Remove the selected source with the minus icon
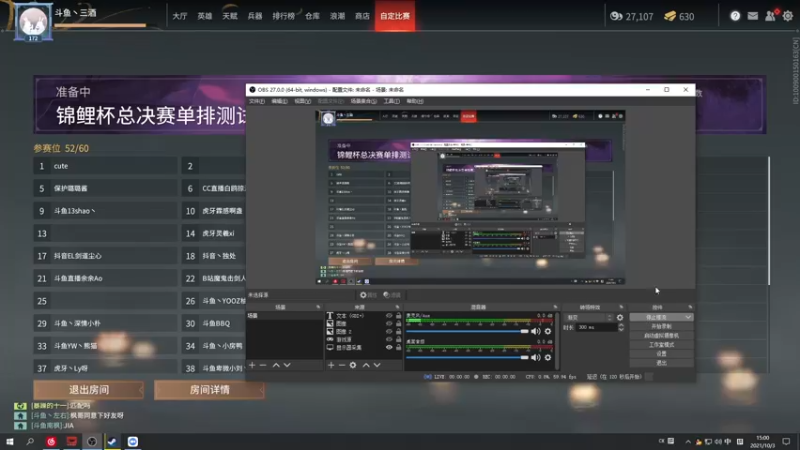800x450 pixels. coord(342,365)
